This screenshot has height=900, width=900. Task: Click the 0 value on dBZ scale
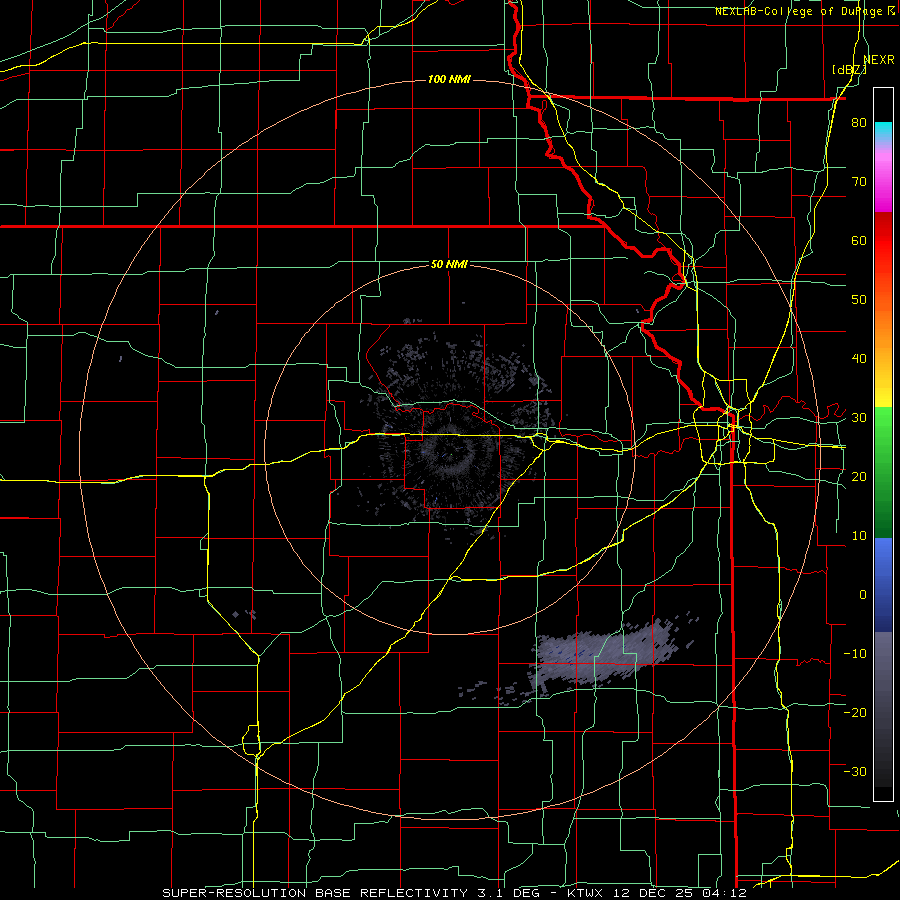click(x=862, y=595)
